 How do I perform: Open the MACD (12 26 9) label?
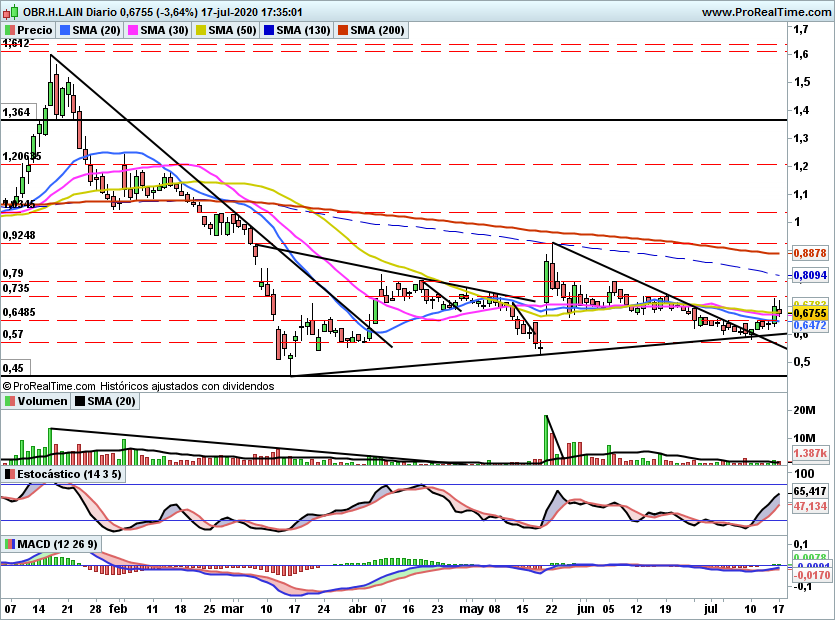[x=58, y=544]
